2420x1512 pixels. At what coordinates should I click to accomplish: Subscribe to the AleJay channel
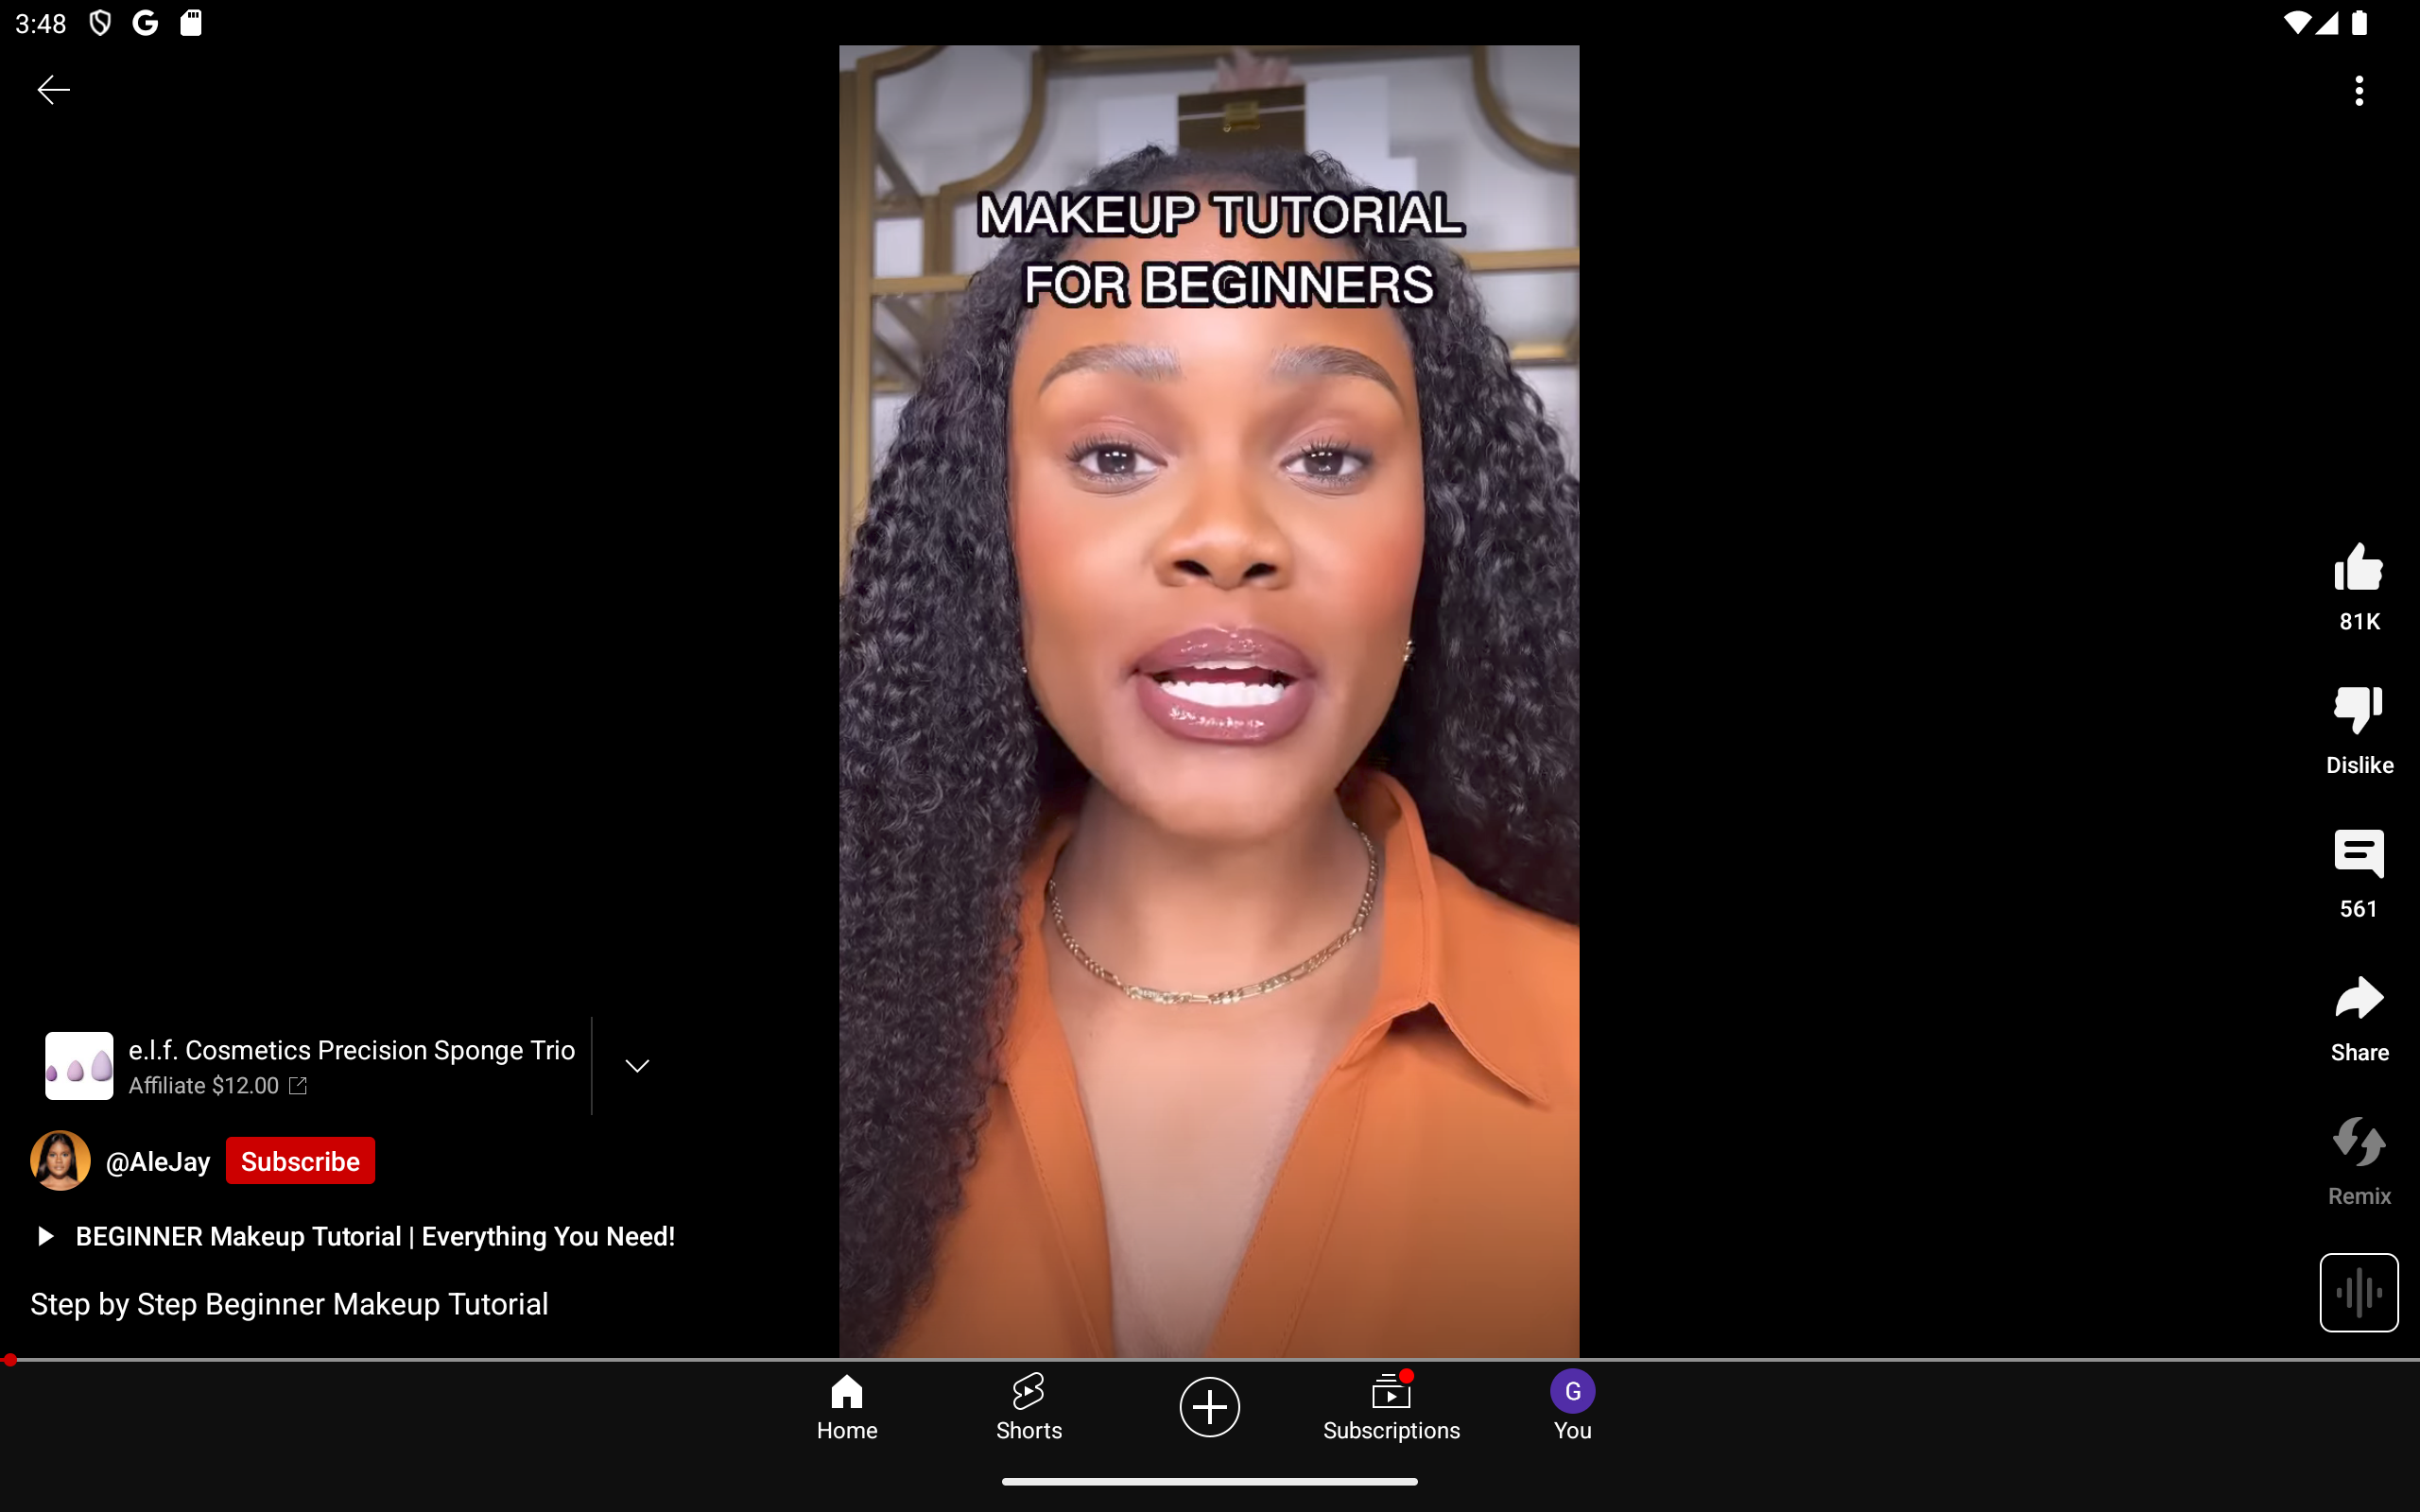pos(300,1161)
